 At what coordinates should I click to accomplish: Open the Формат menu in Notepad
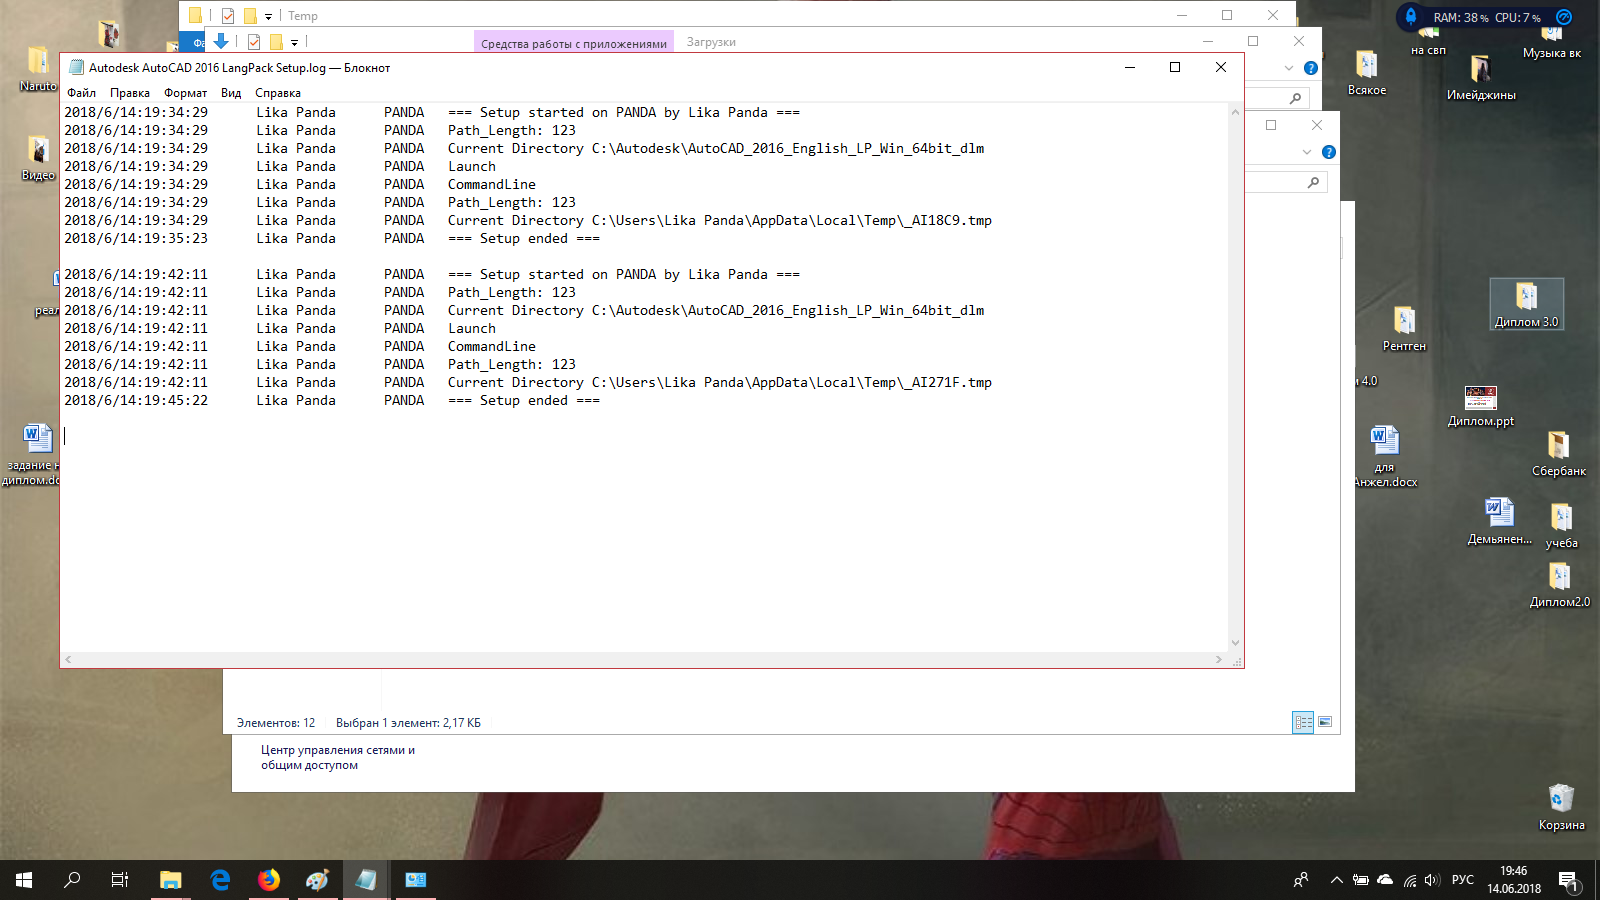pyautogui.click(x=185, y=93)
